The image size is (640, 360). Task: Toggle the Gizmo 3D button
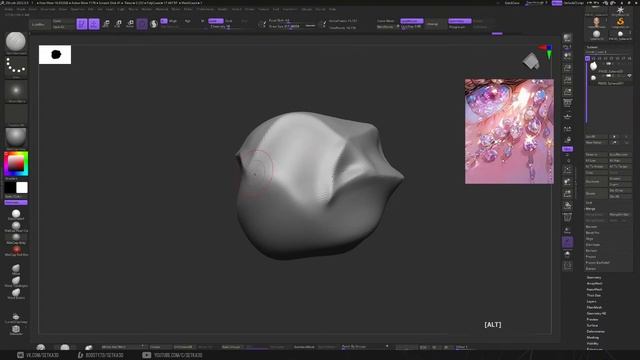(142, 24)
